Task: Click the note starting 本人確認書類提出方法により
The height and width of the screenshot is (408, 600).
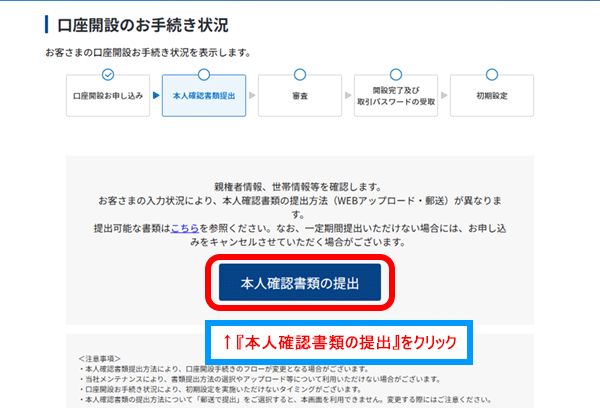Action: tap(224, 369)
